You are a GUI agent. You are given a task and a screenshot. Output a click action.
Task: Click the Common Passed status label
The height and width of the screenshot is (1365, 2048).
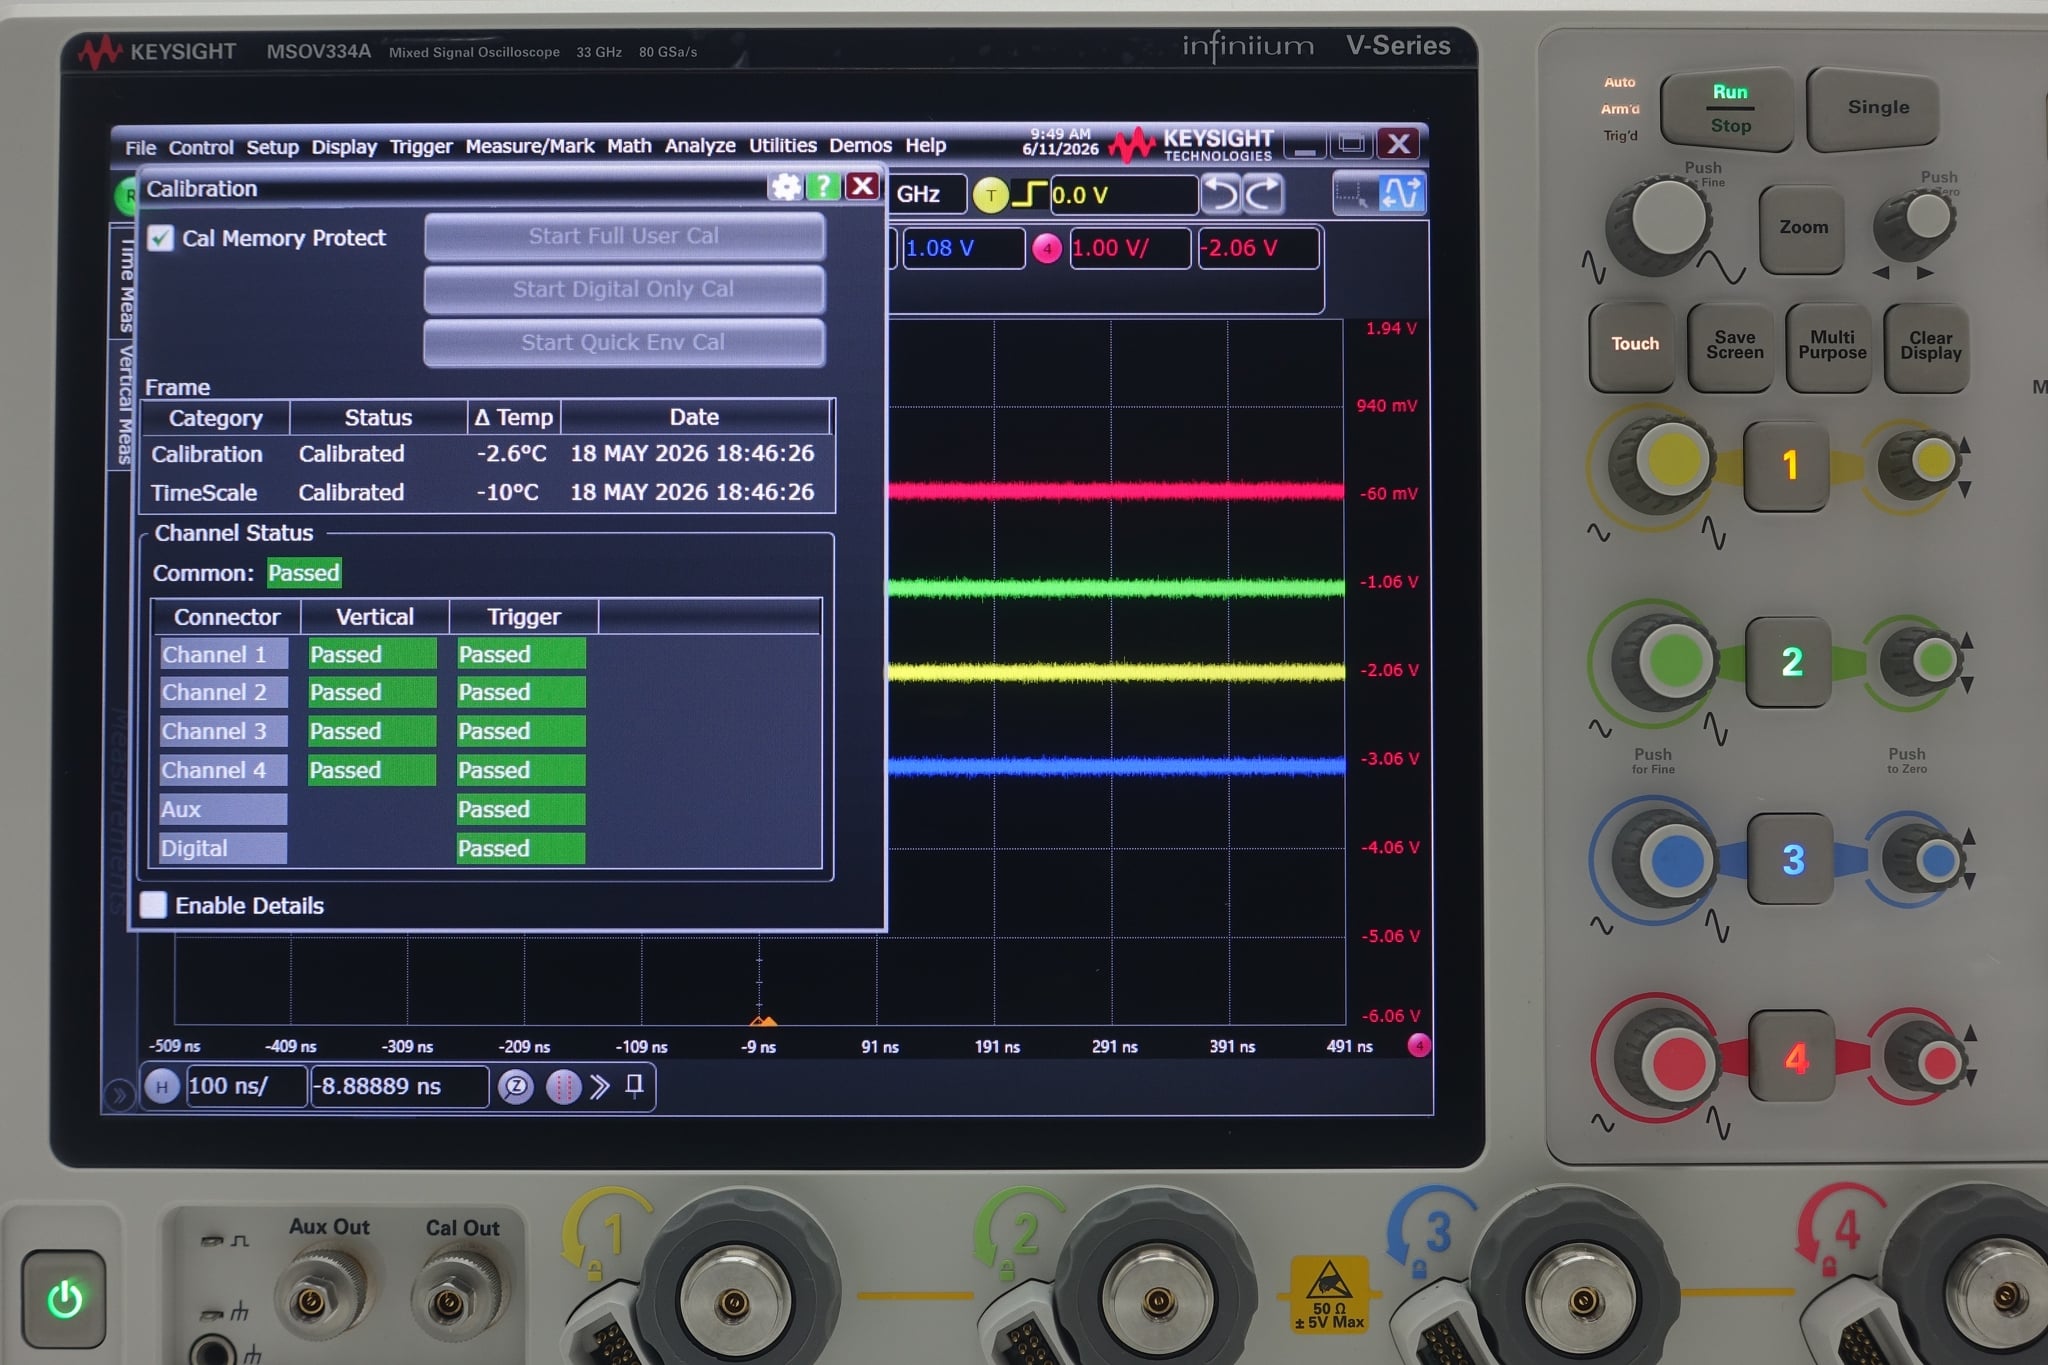click(x=304, y=572)
